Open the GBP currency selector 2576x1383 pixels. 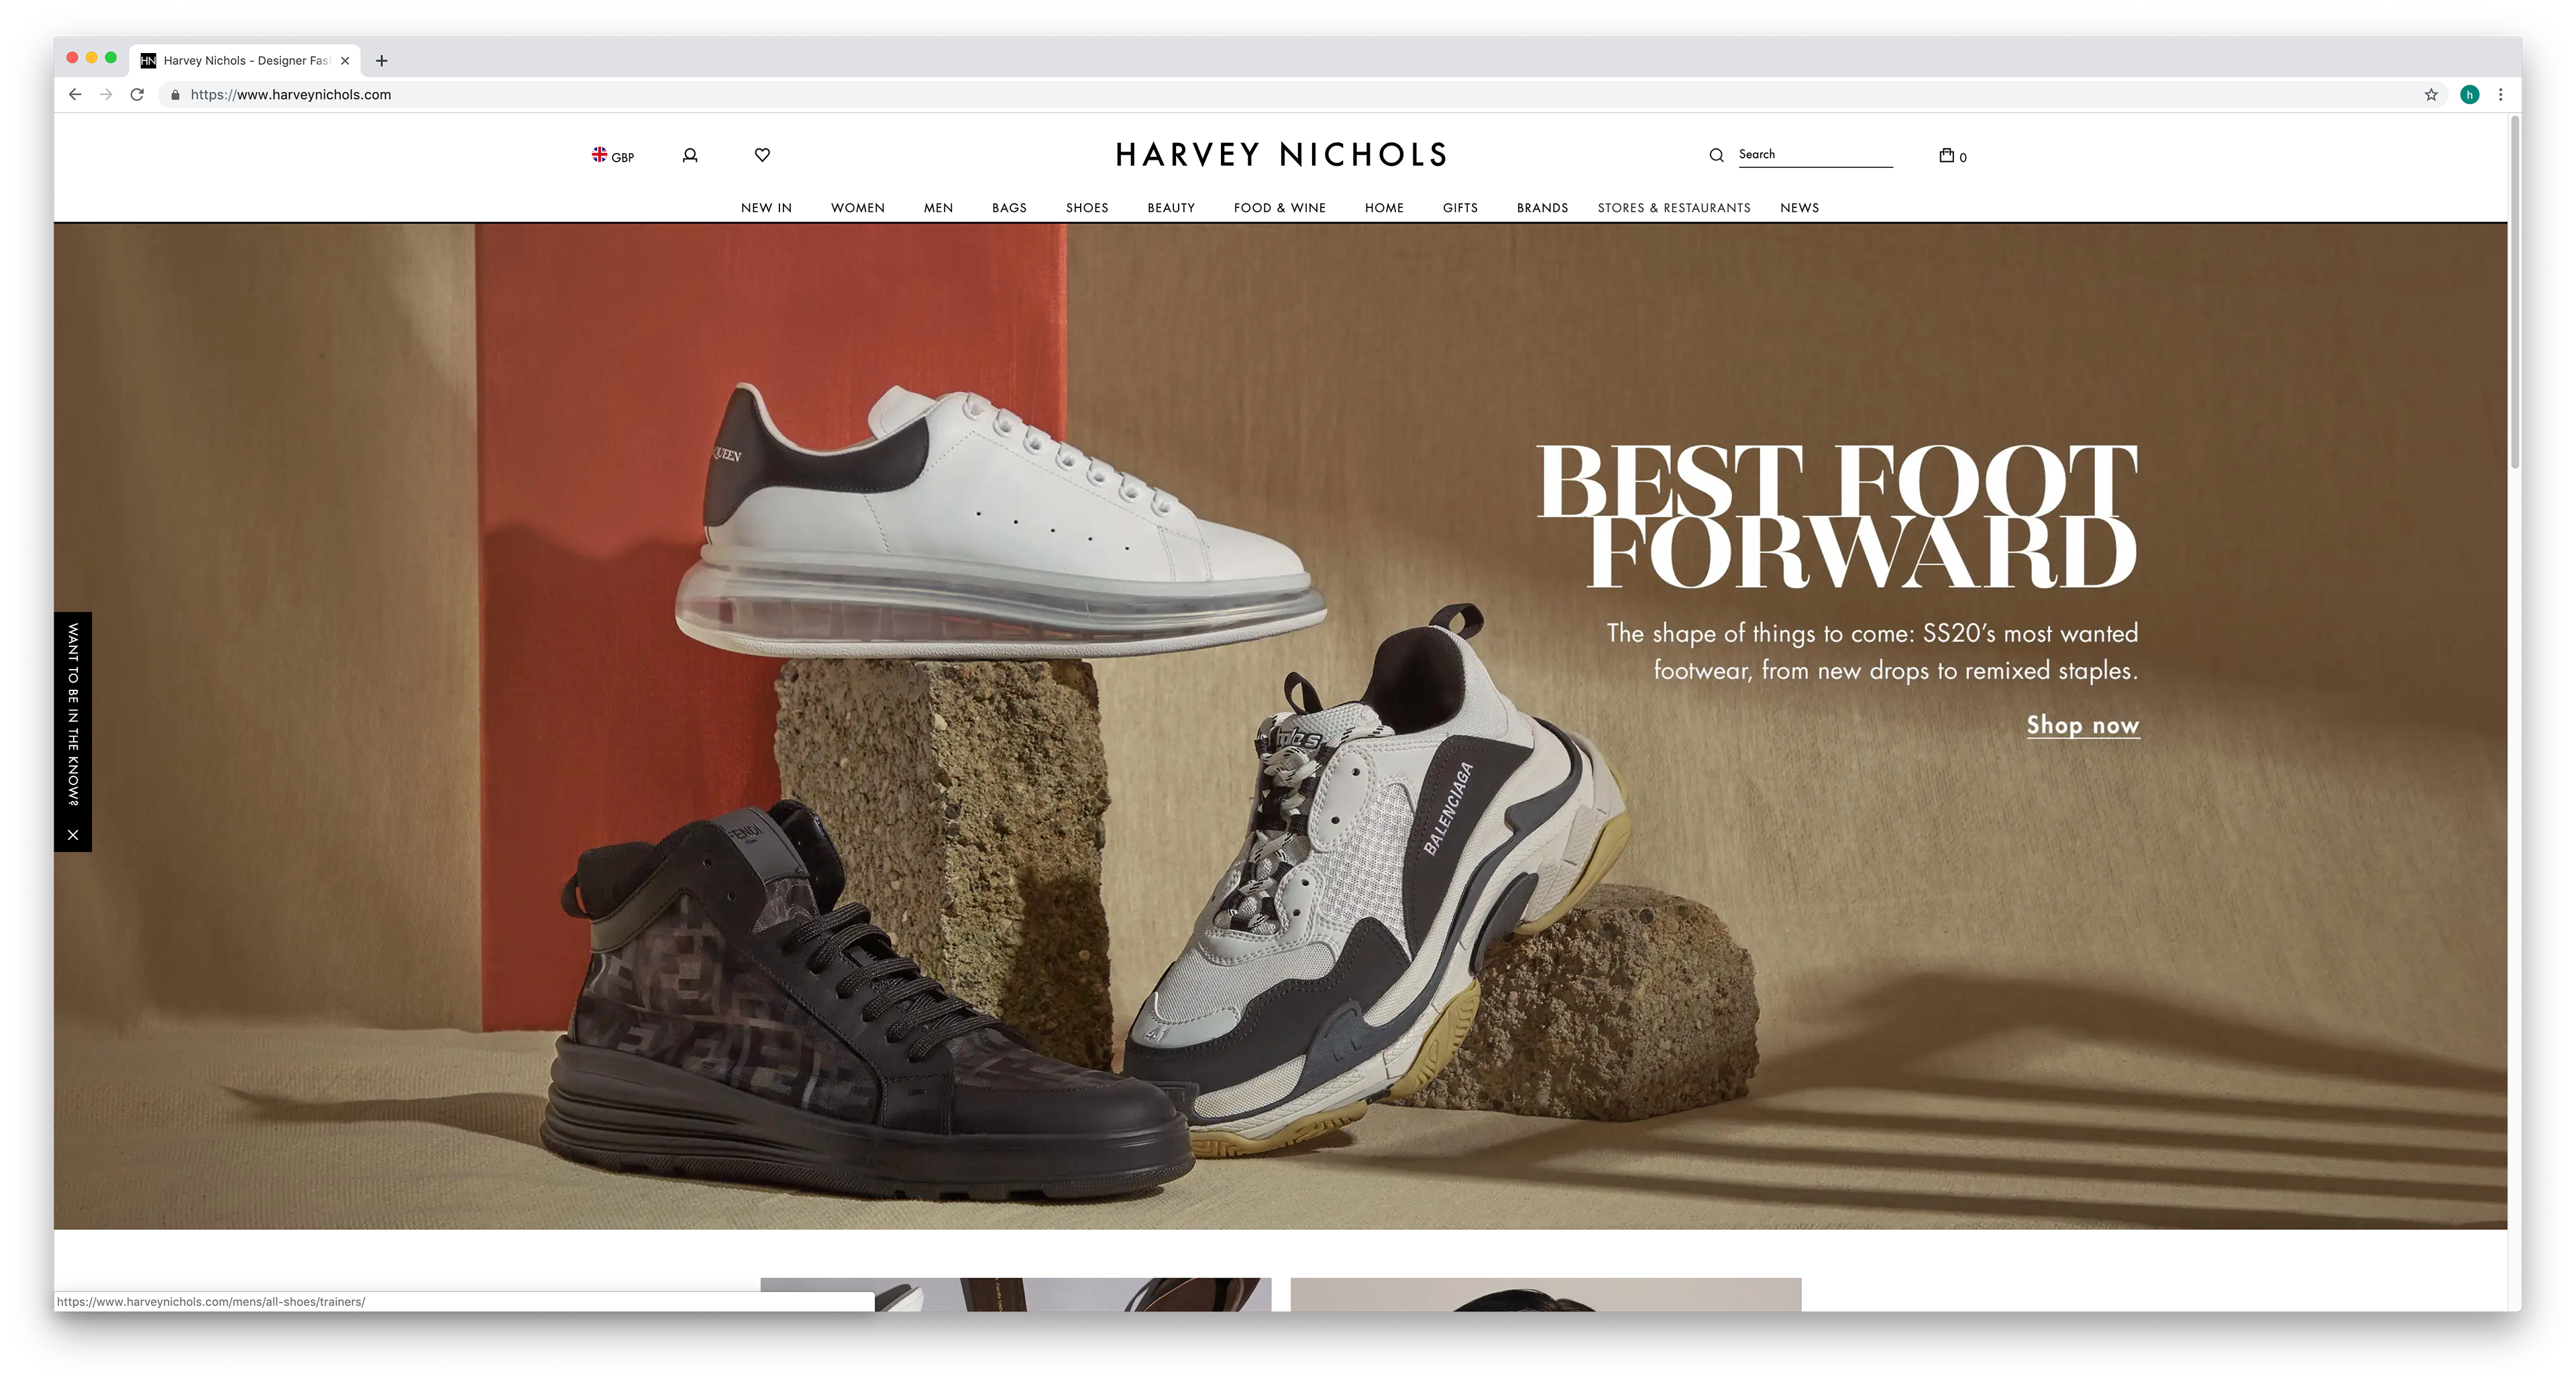point(613,156)
